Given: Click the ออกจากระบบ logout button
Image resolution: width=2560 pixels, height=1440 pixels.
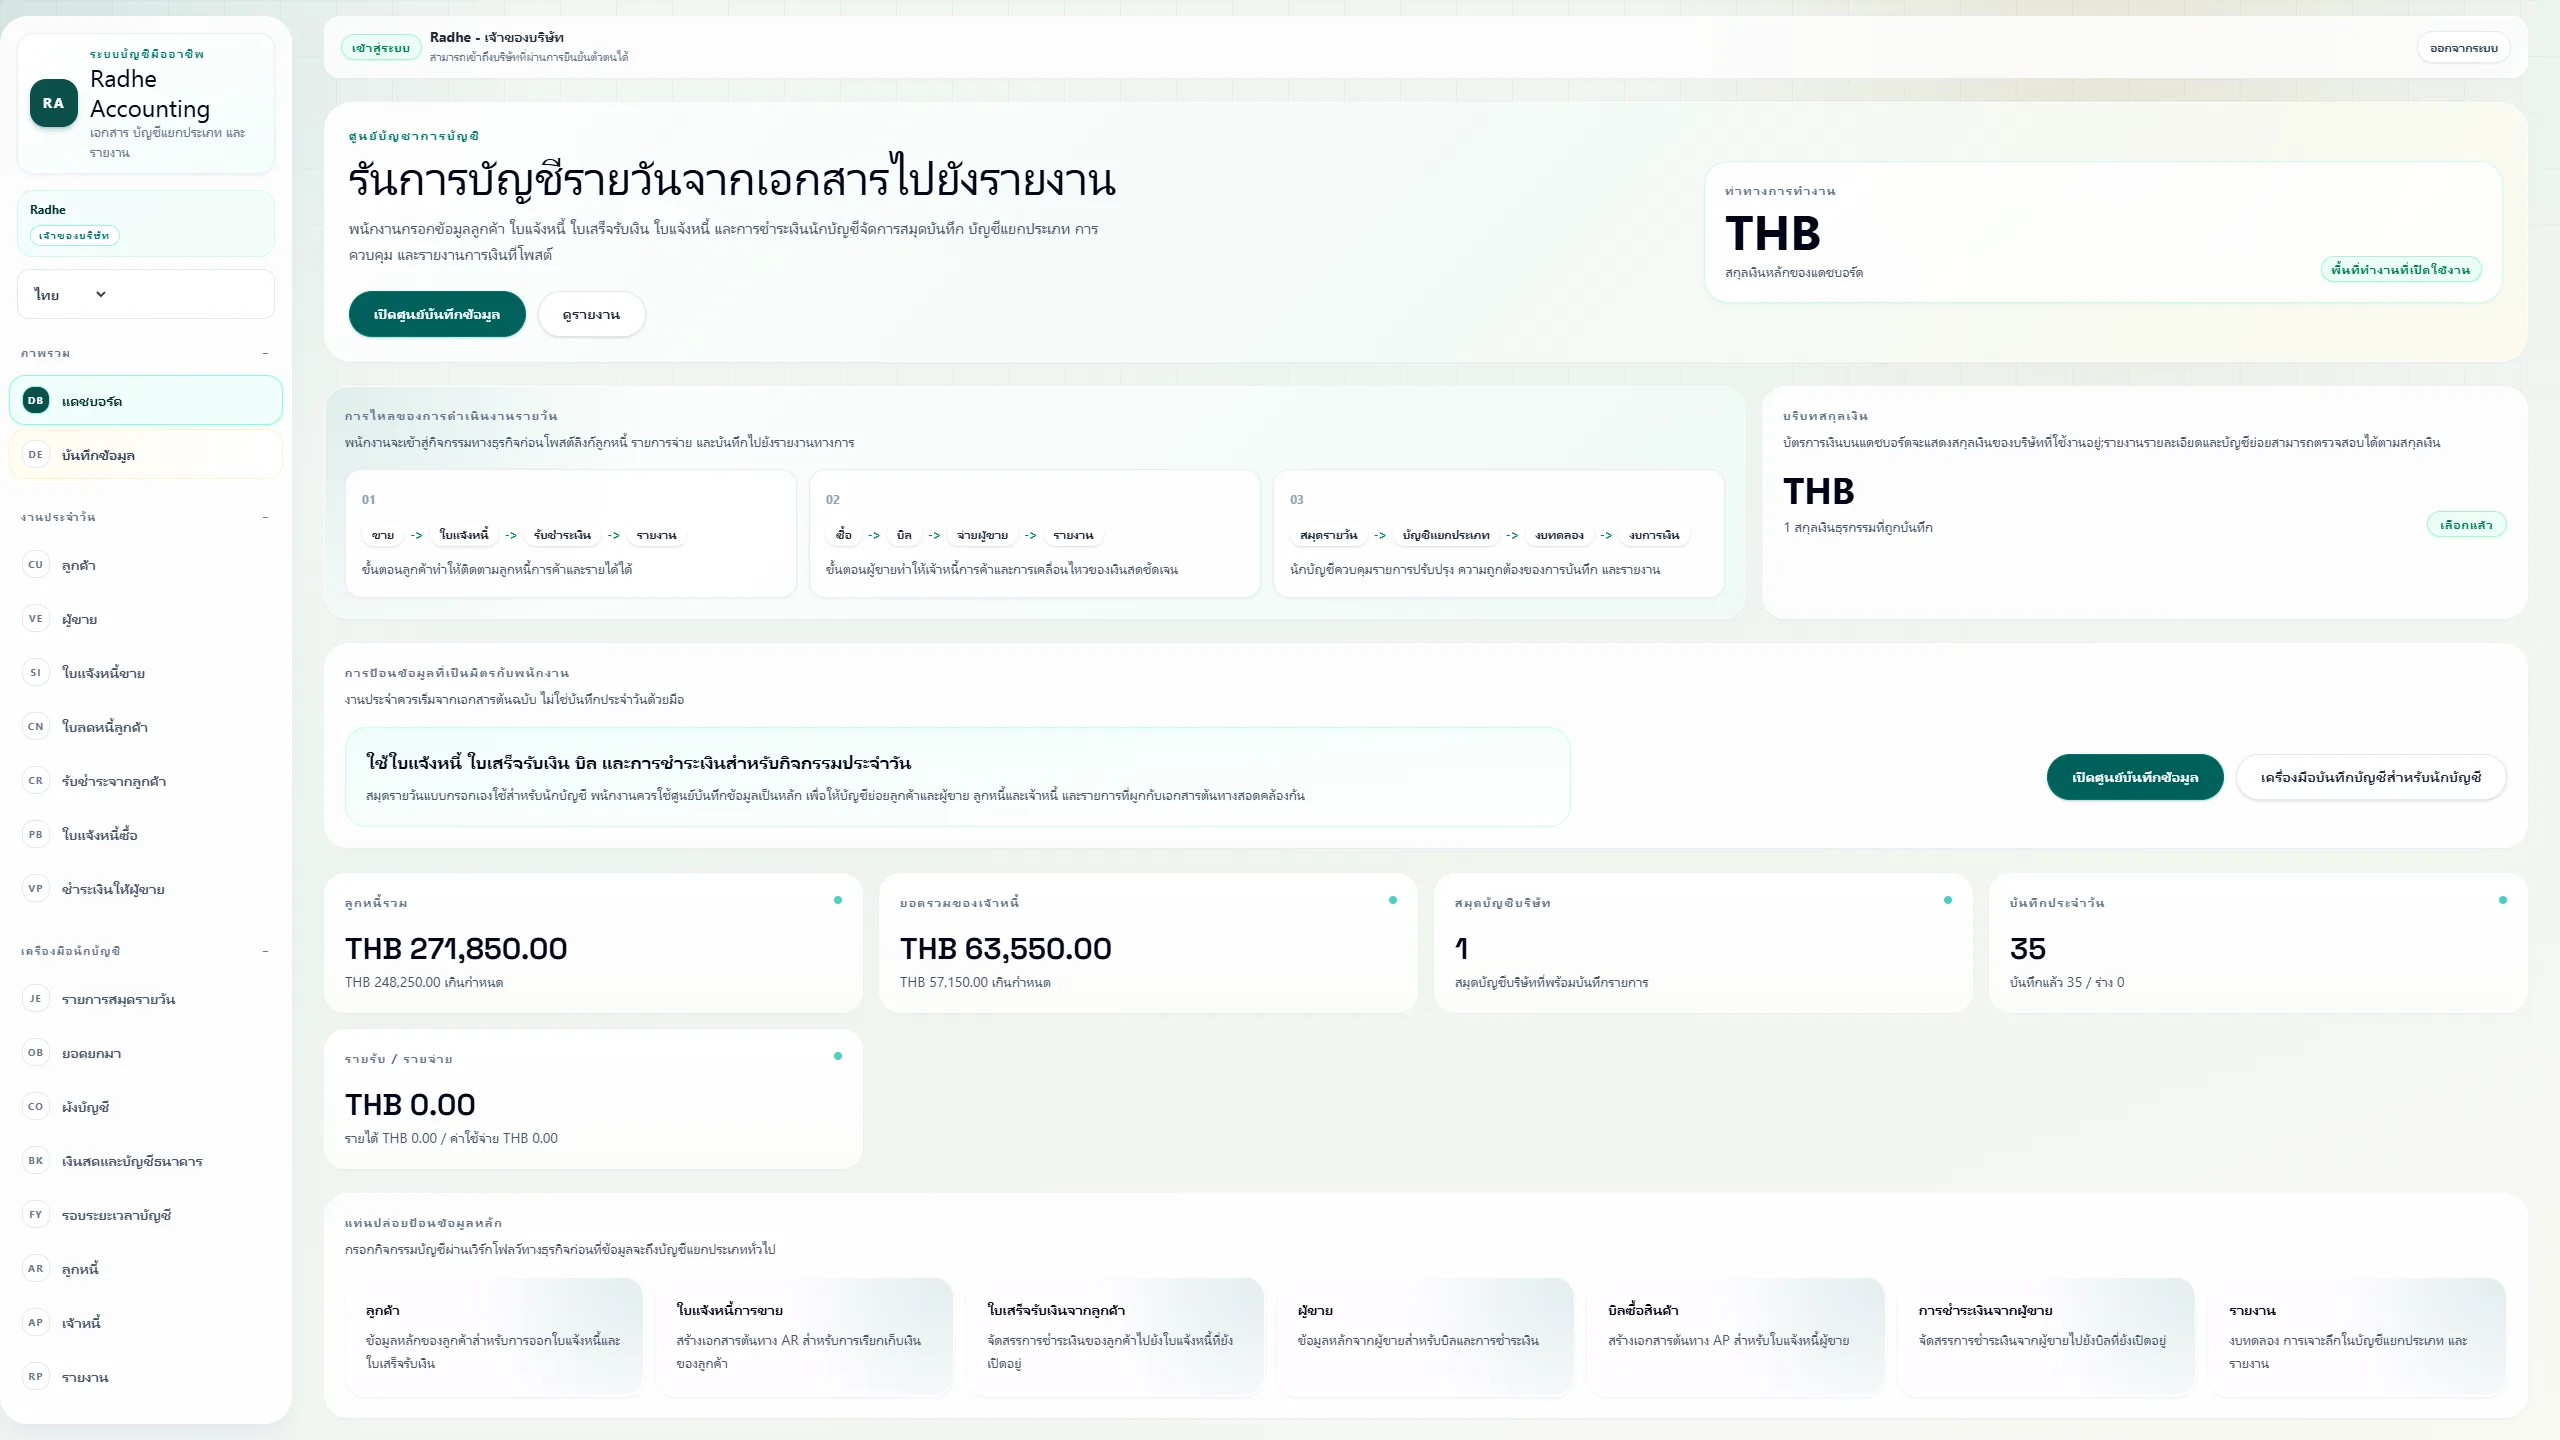Looking at the screenshot, I should coord(2463,48).
